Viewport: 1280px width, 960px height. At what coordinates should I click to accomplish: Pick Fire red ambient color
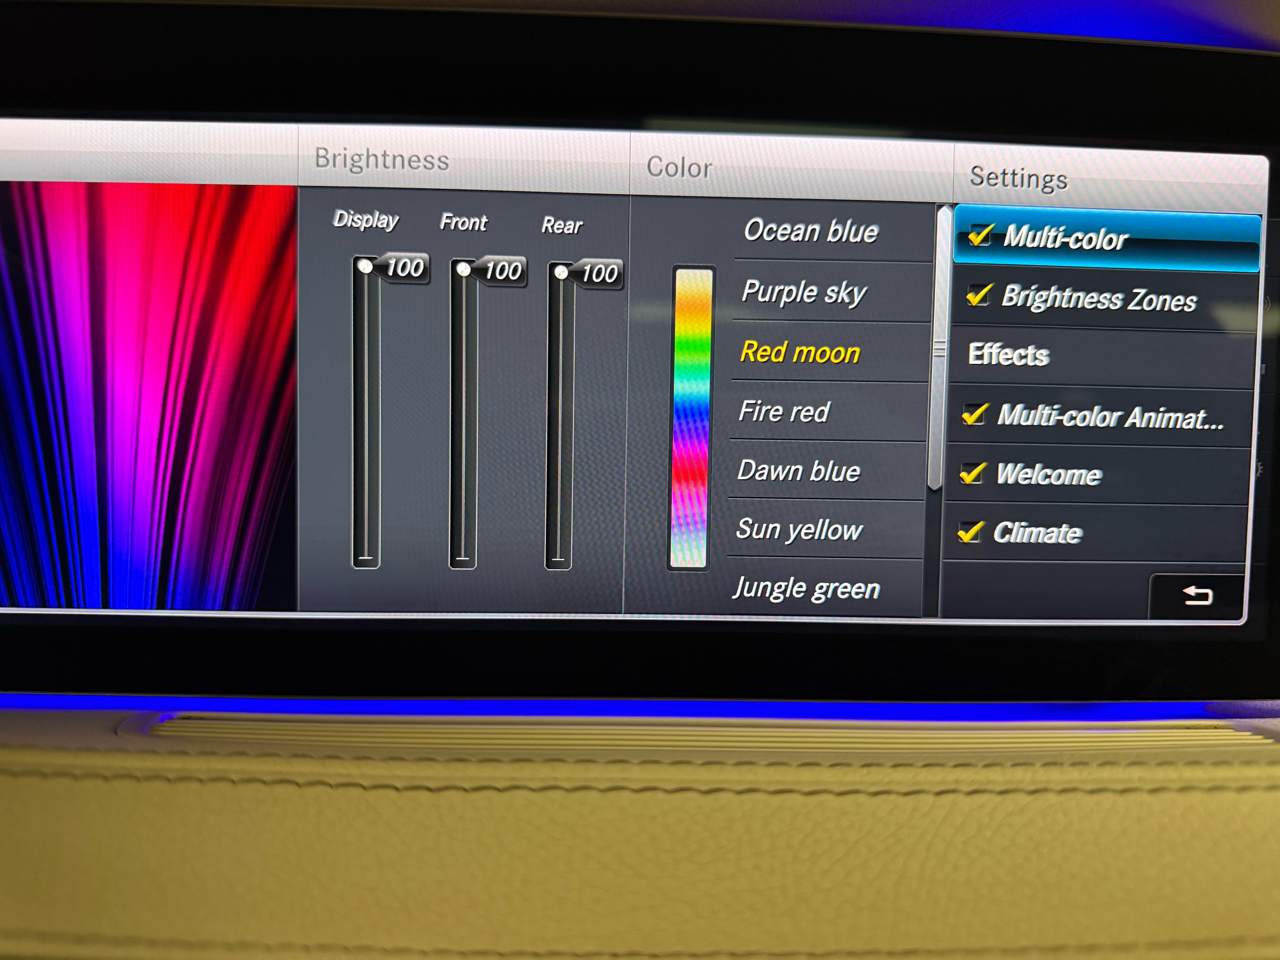(784, 411)
